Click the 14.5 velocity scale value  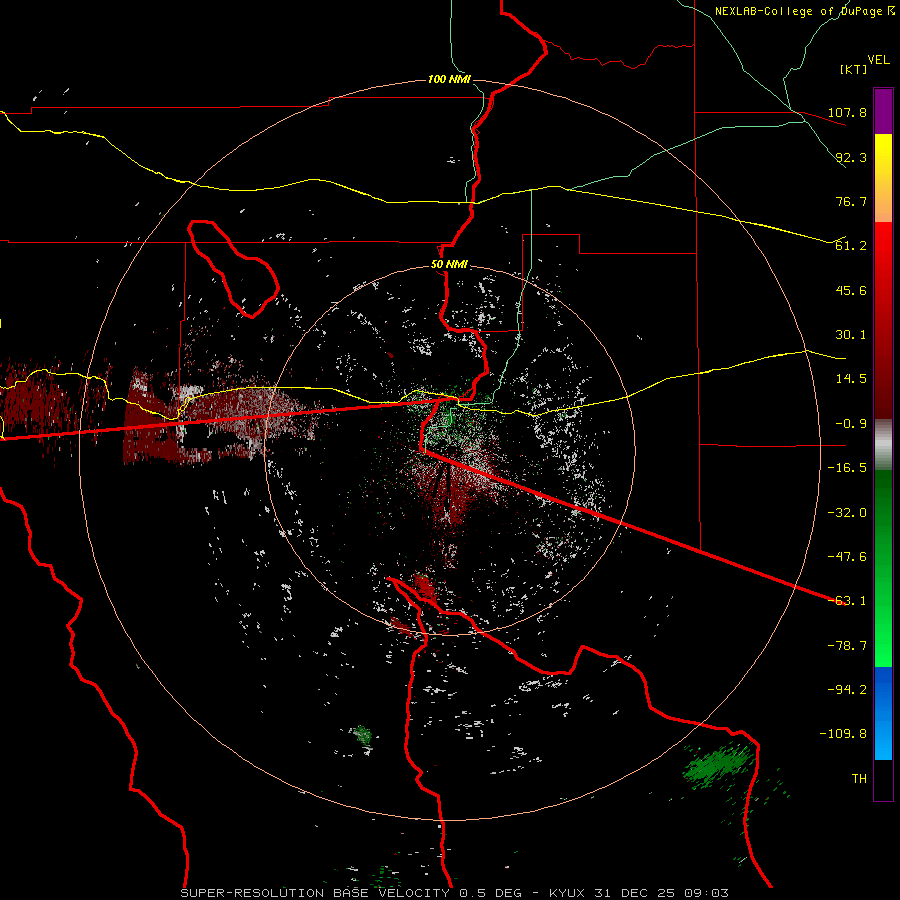(x=851, y=379)
